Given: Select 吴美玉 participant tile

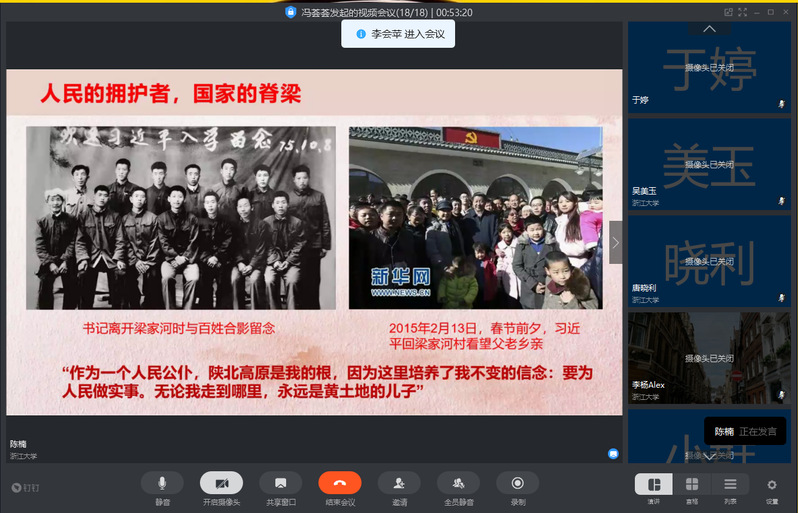Looking at the screenshot, I should point(709,164).
